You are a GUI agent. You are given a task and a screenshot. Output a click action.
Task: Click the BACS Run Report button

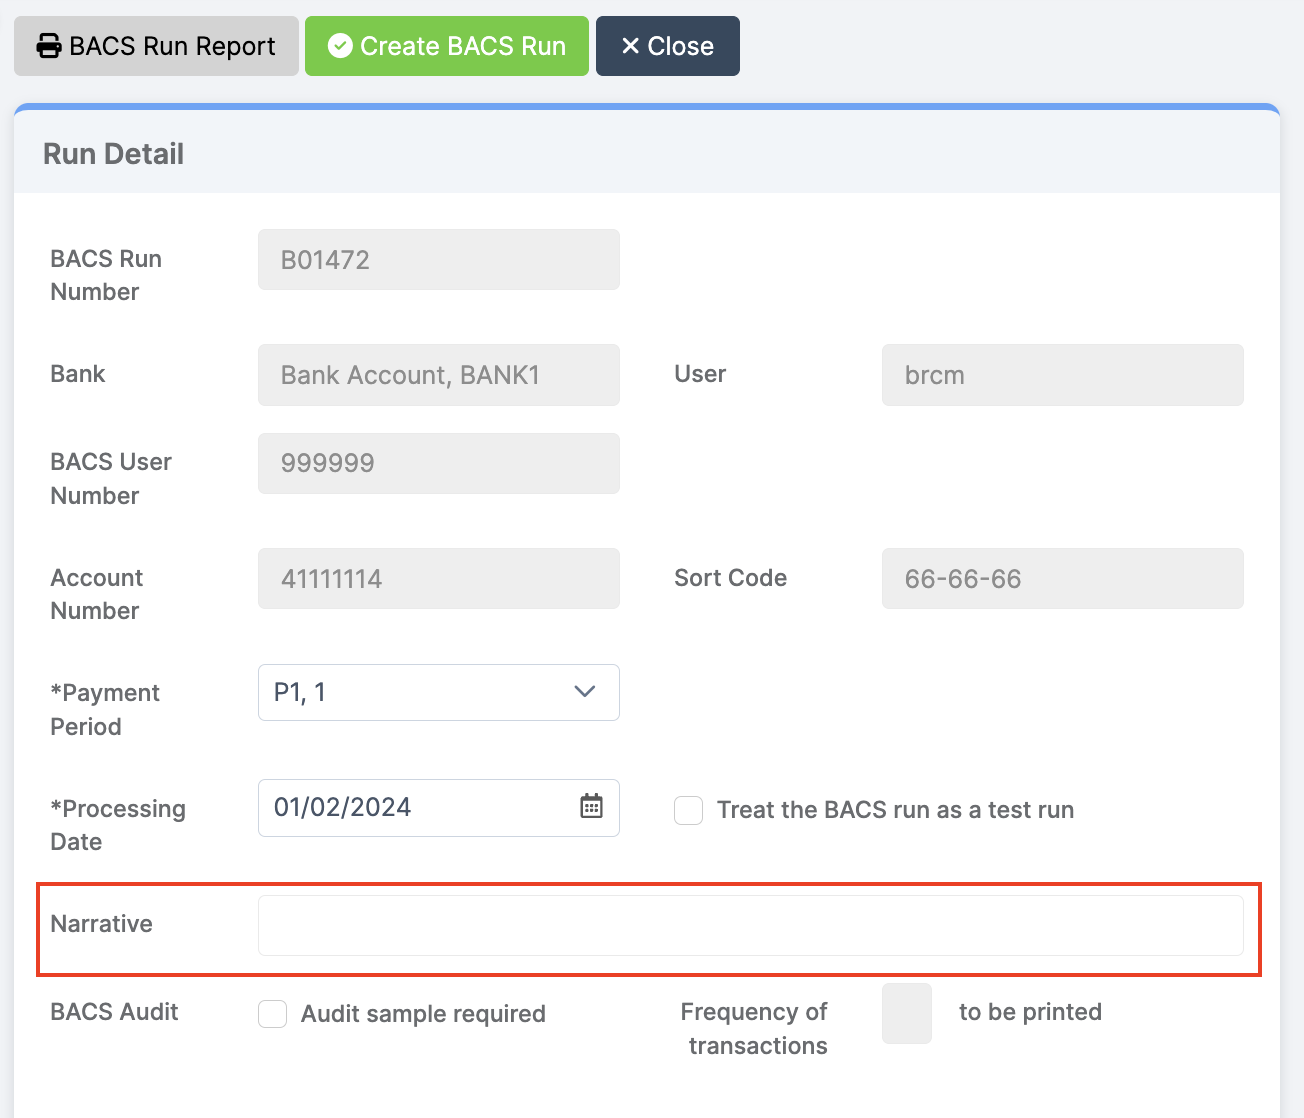coord(156,45)
